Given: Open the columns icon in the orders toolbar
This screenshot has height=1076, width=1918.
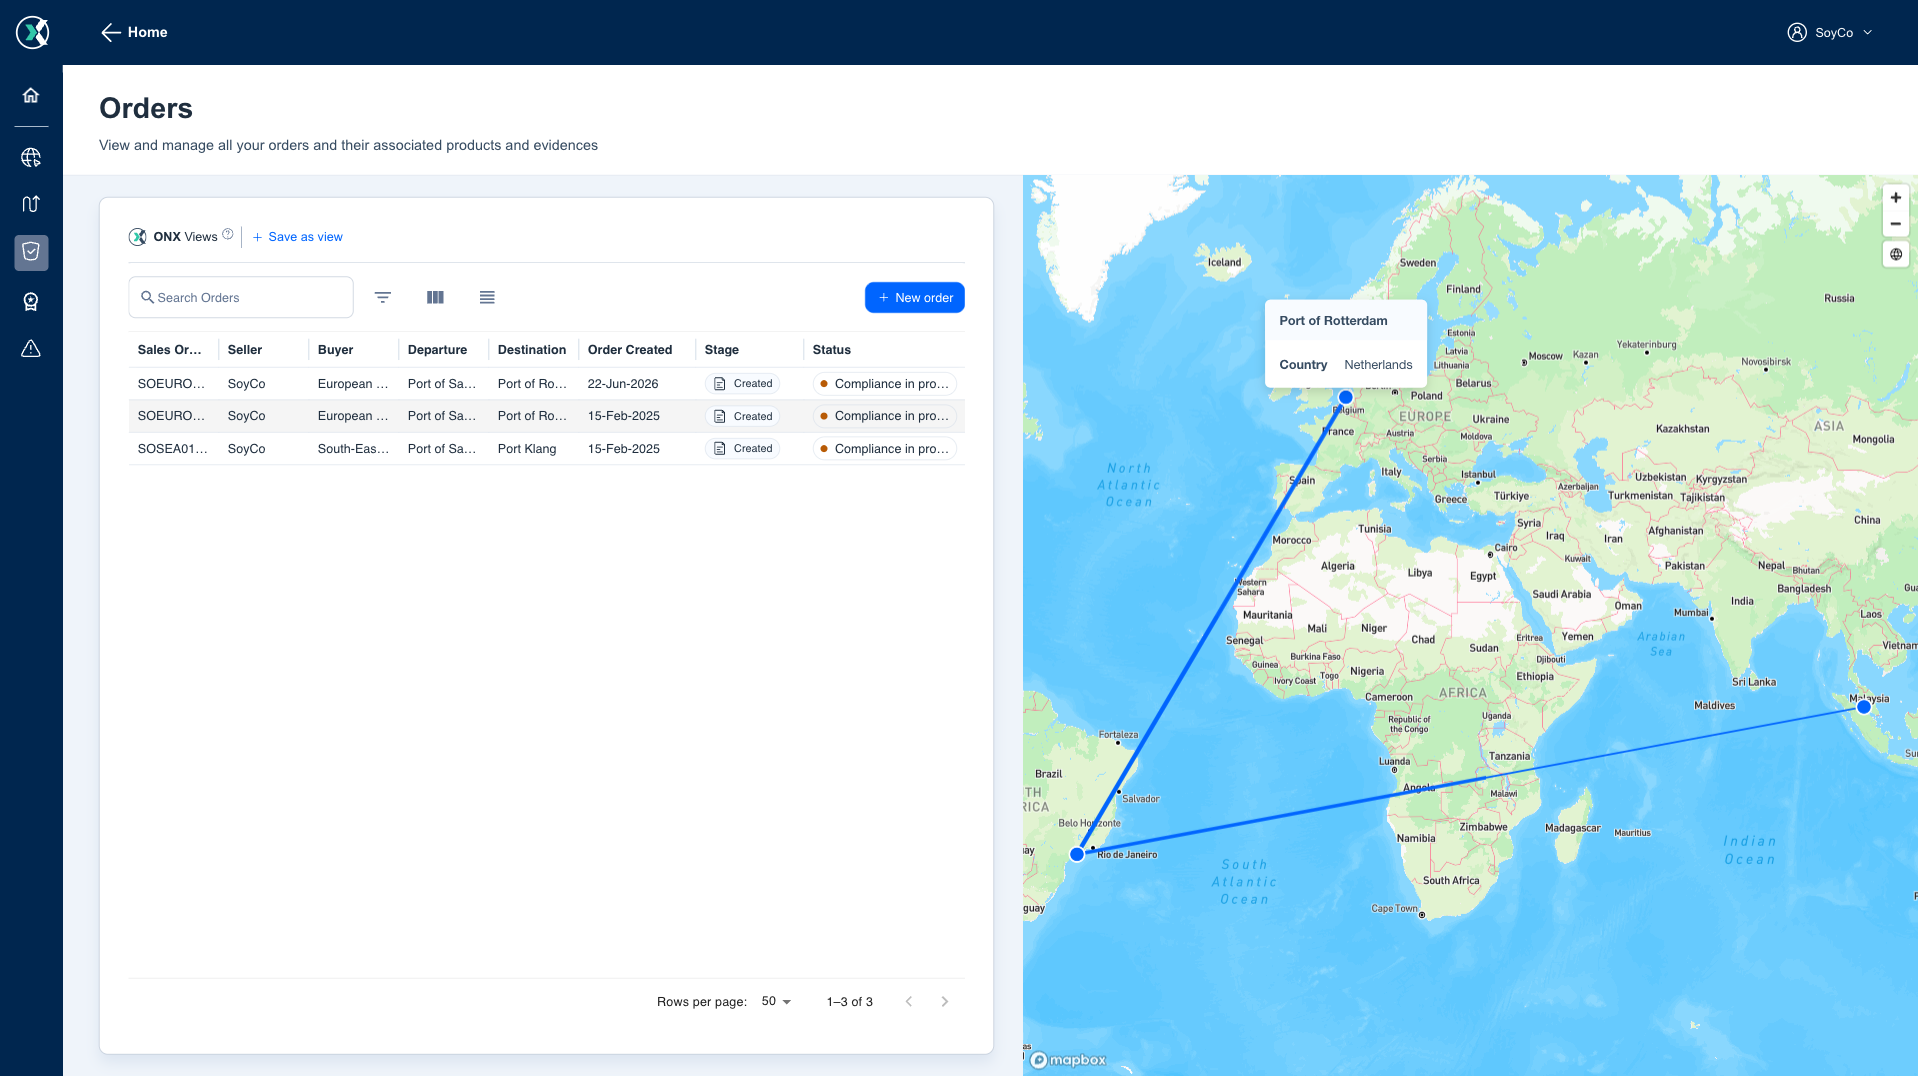Looking at the screenshot, I should (x=435, y=297).
